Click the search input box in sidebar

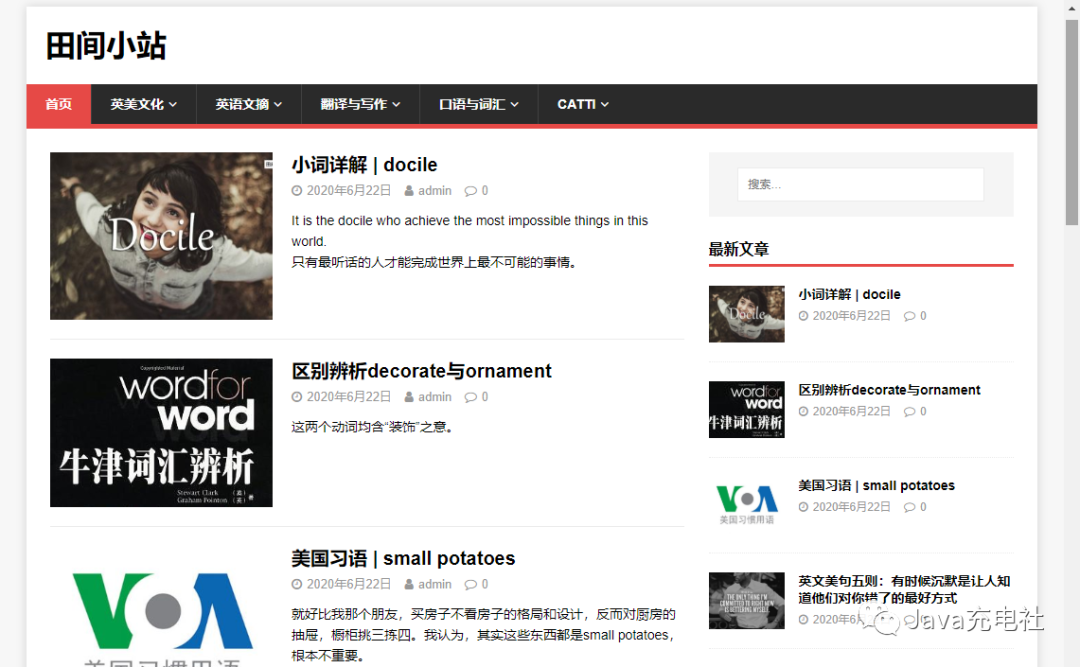coord(860,184)
